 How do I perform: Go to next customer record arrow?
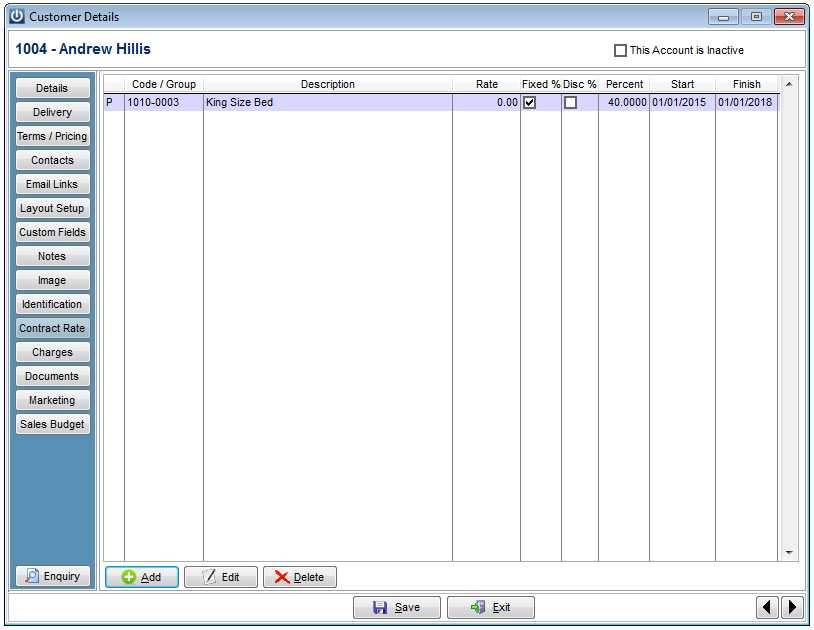coord(792,607)
